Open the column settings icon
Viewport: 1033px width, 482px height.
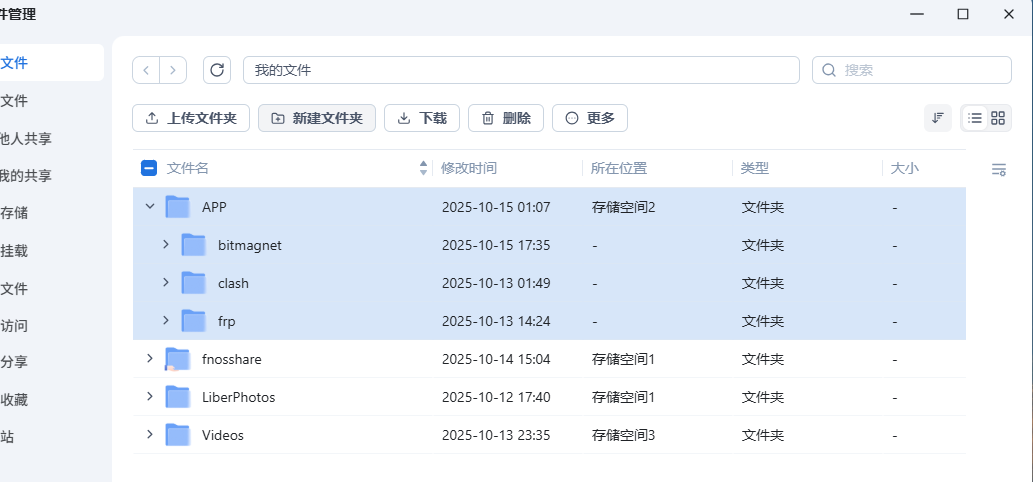tap(998, 169)
